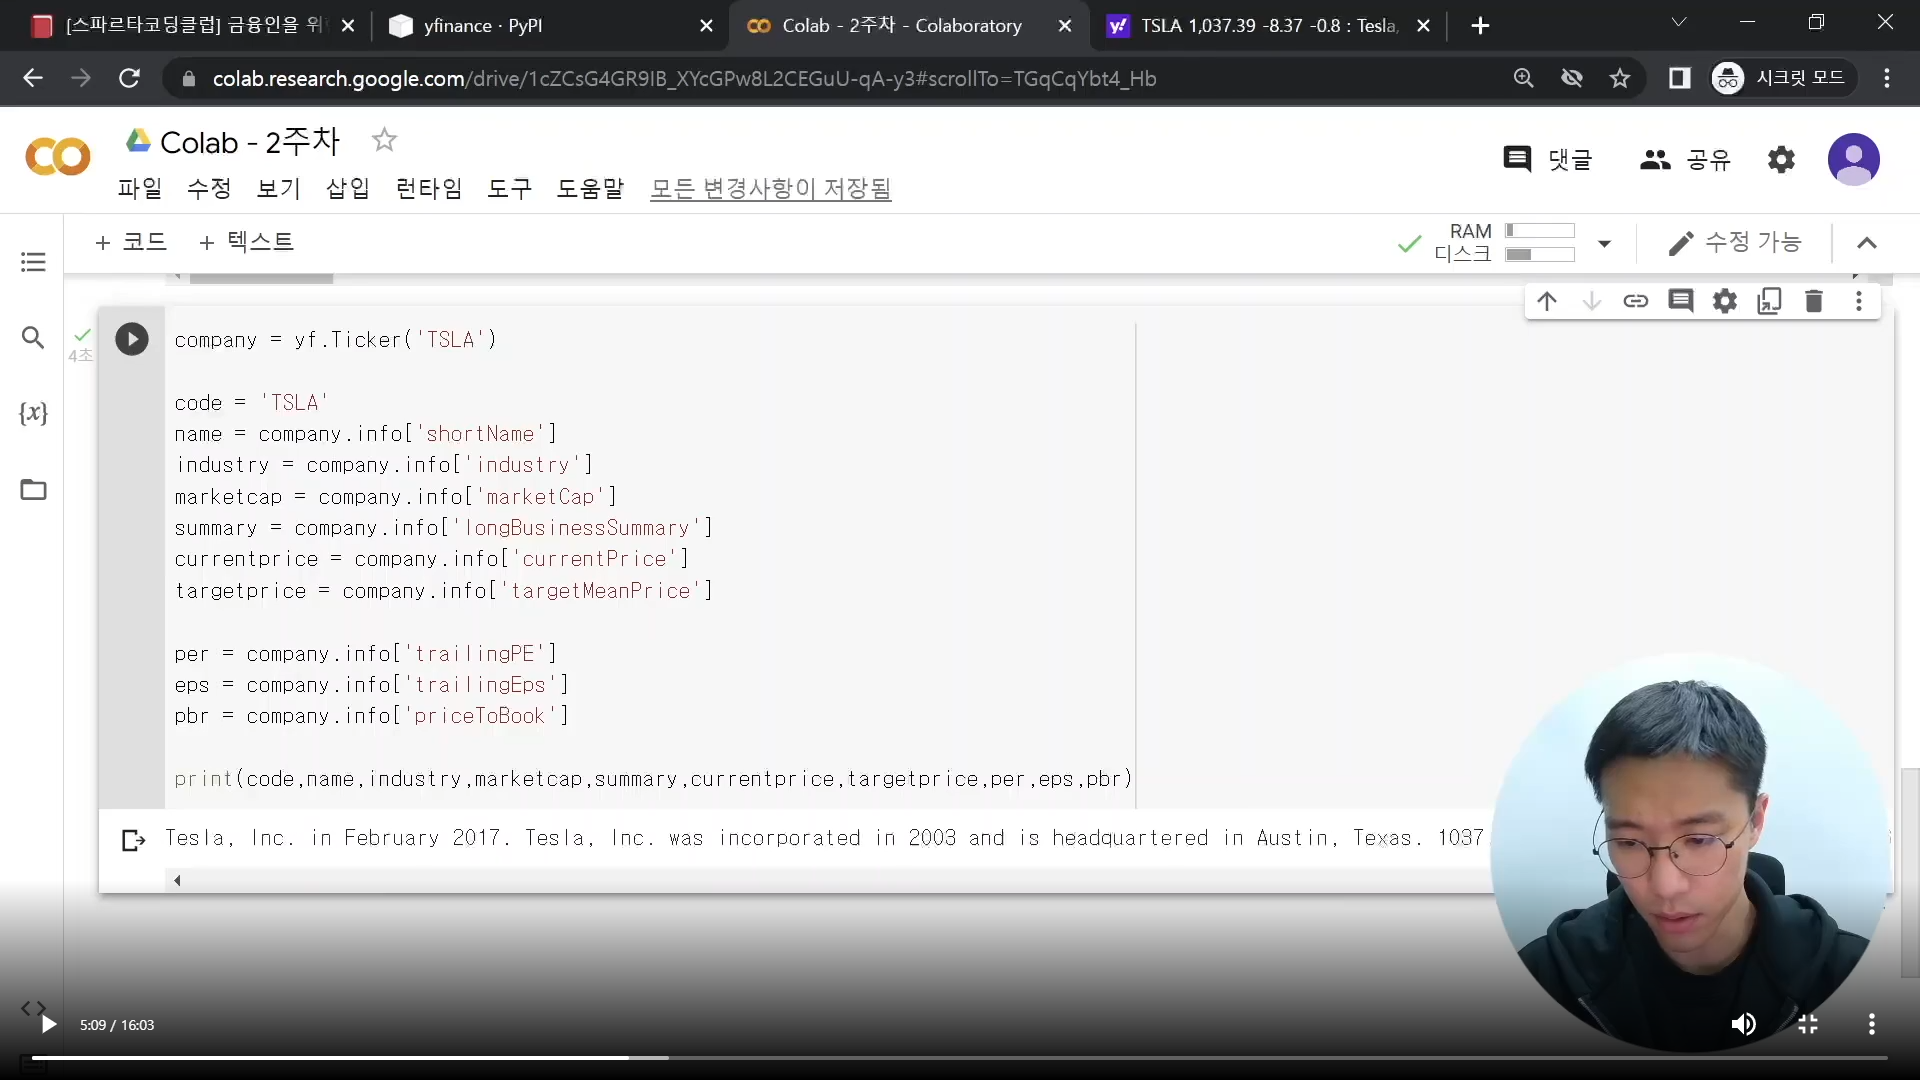The image size is (1920, 1080).
Task: Open the 수정 가능 editing mode dropdown
Action: (1735, 243)
